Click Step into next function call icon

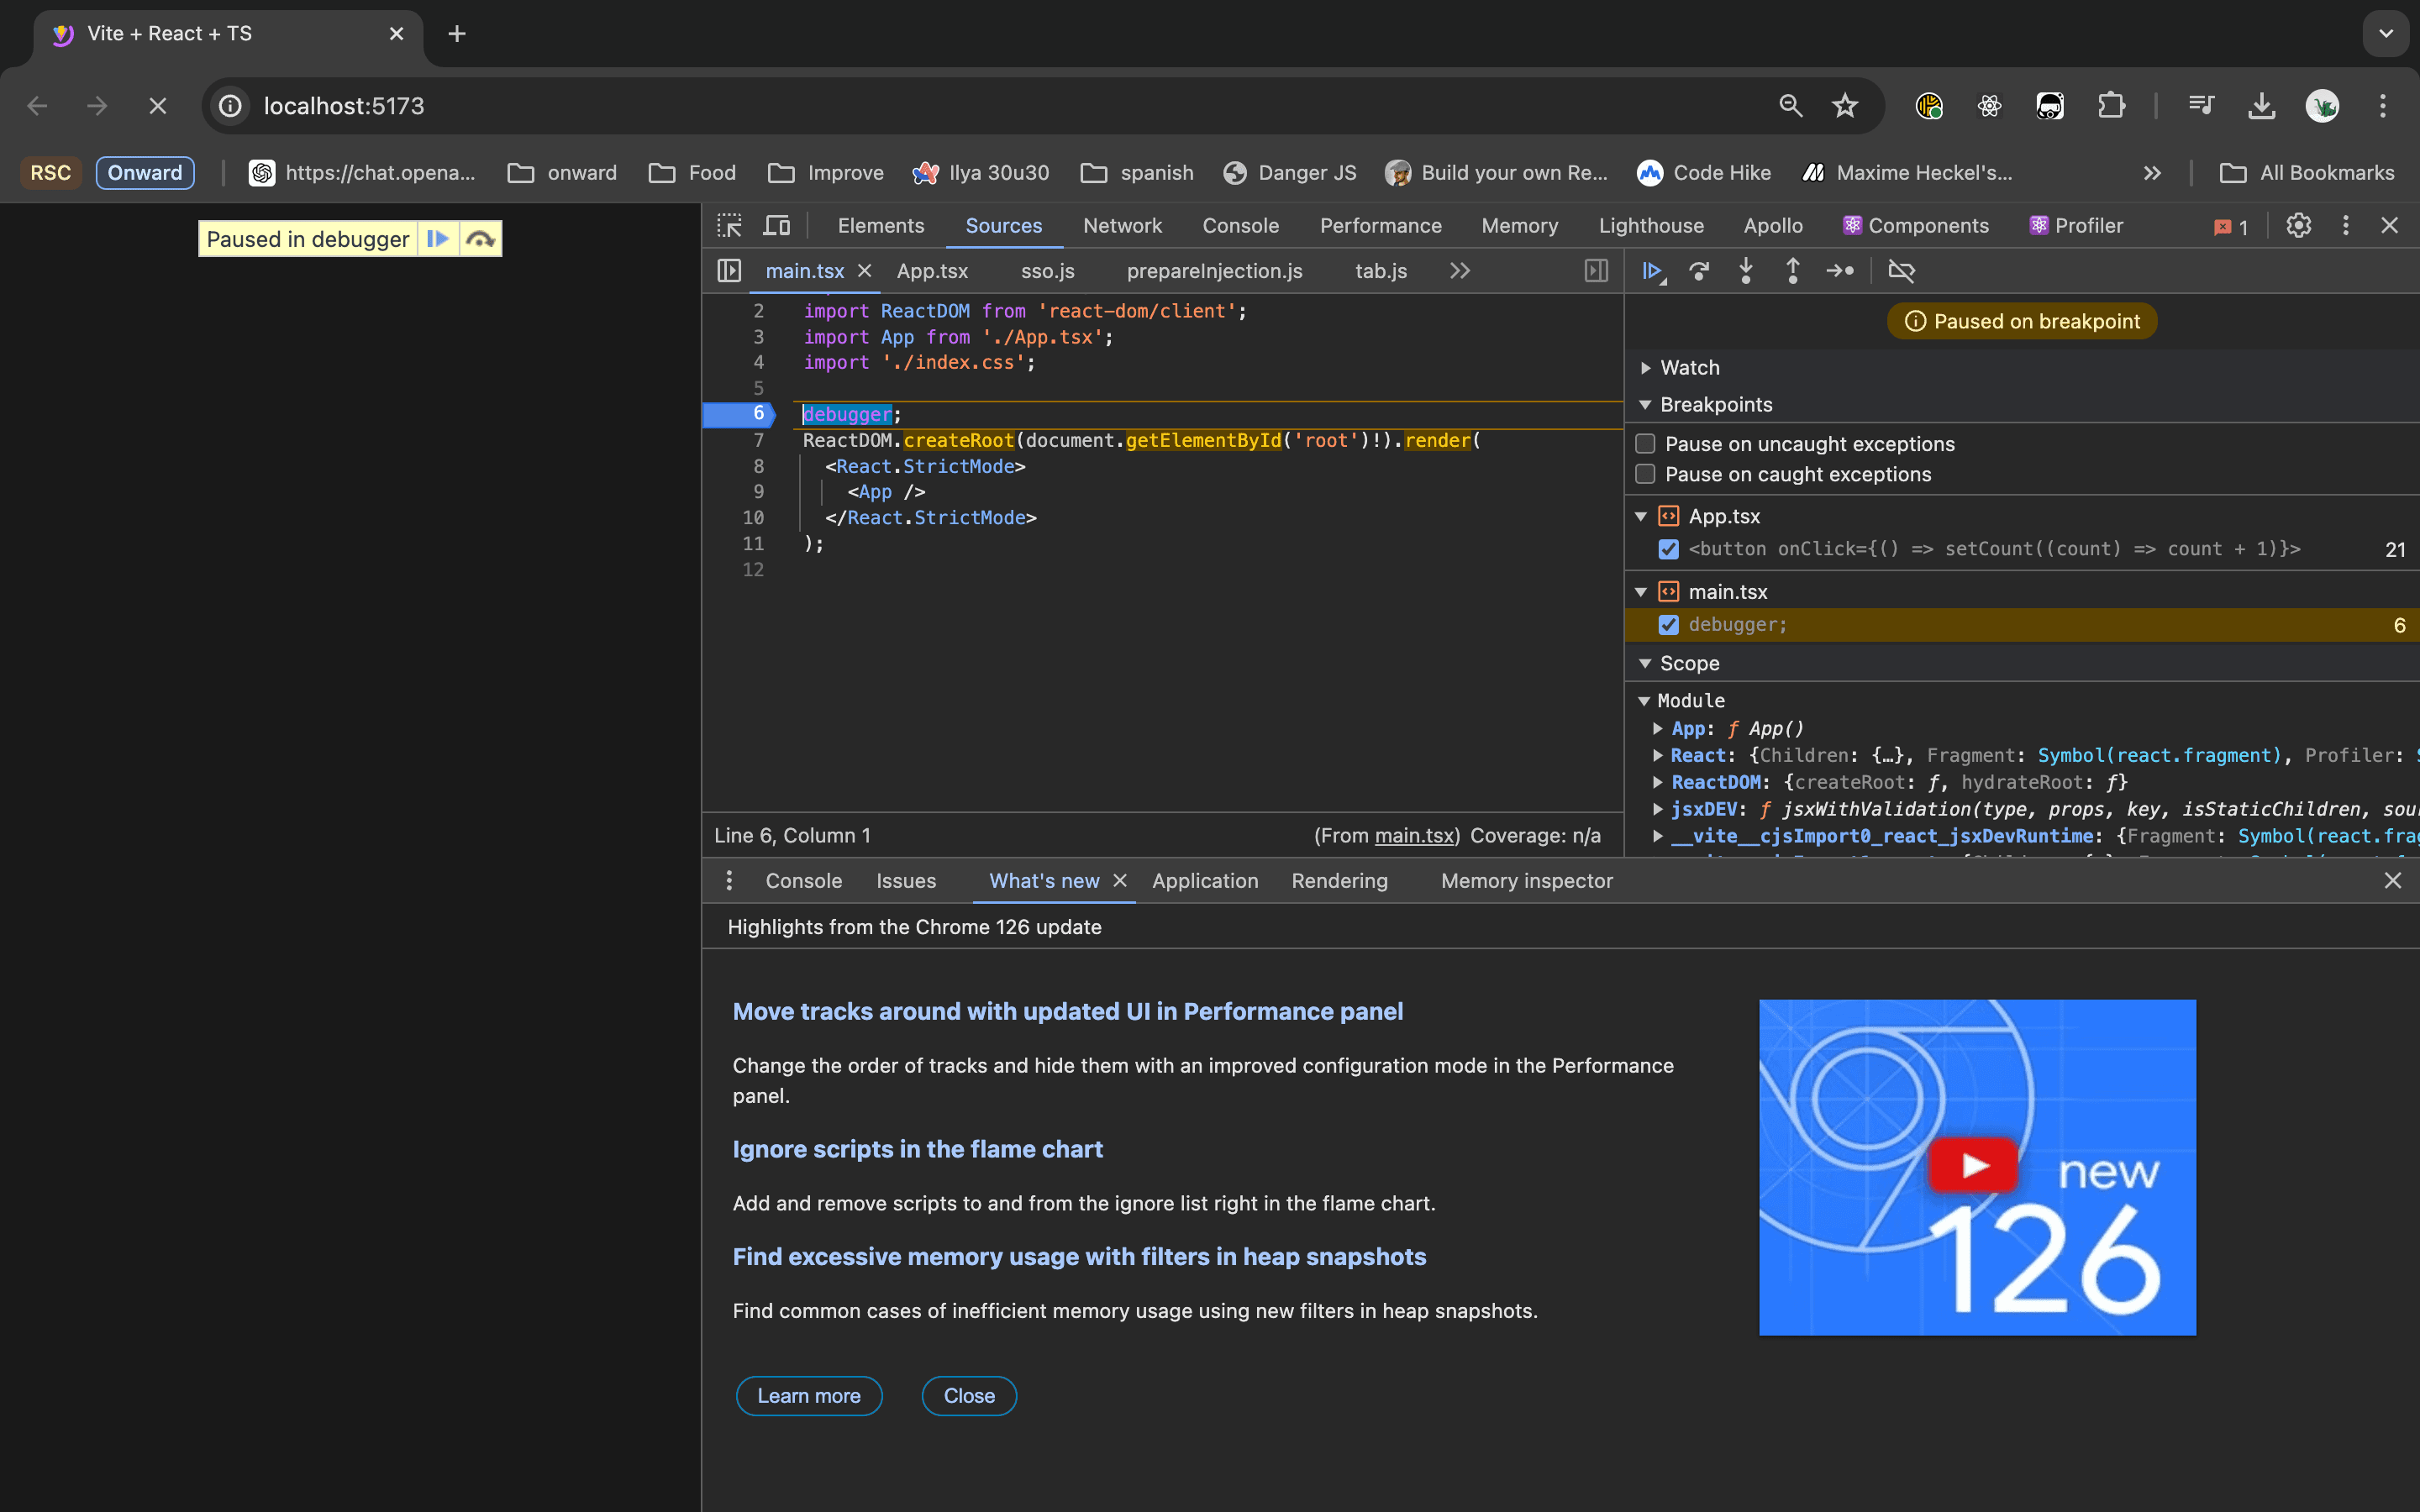click(1746, 271)
